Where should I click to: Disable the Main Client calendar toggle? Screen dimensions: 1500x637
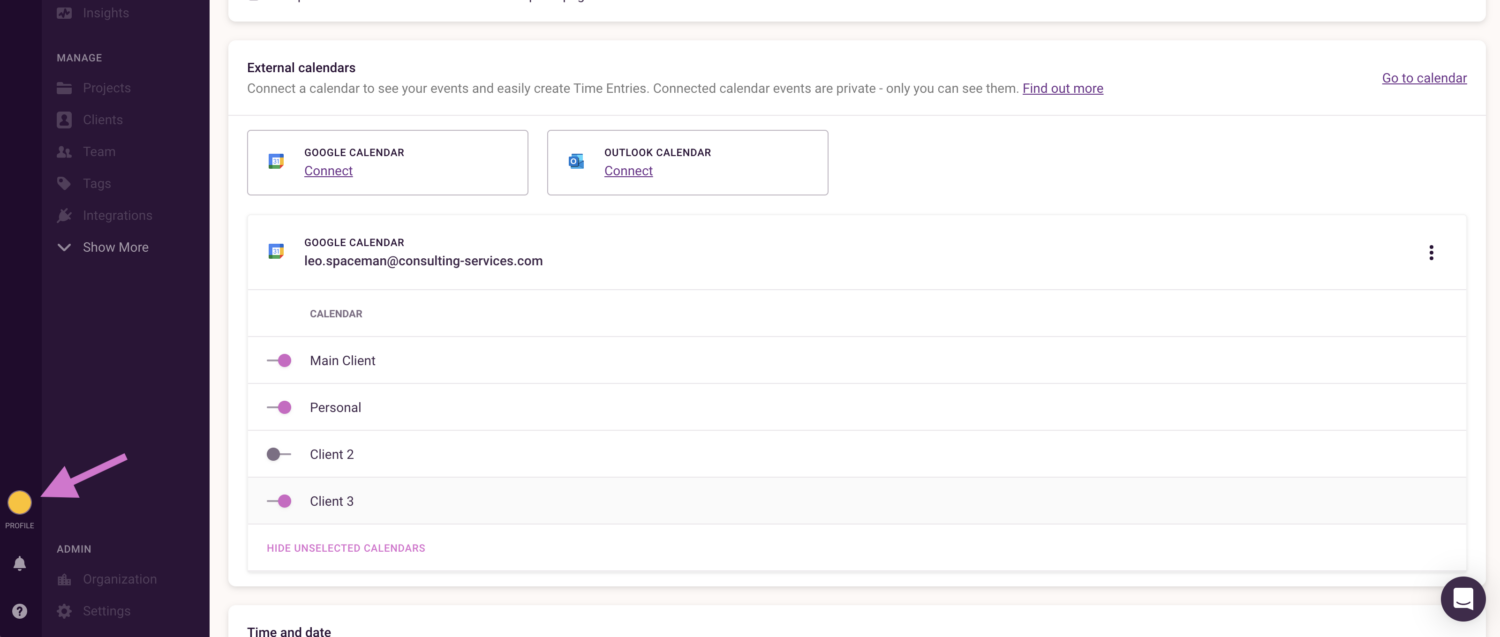click(x=279, y=361)
